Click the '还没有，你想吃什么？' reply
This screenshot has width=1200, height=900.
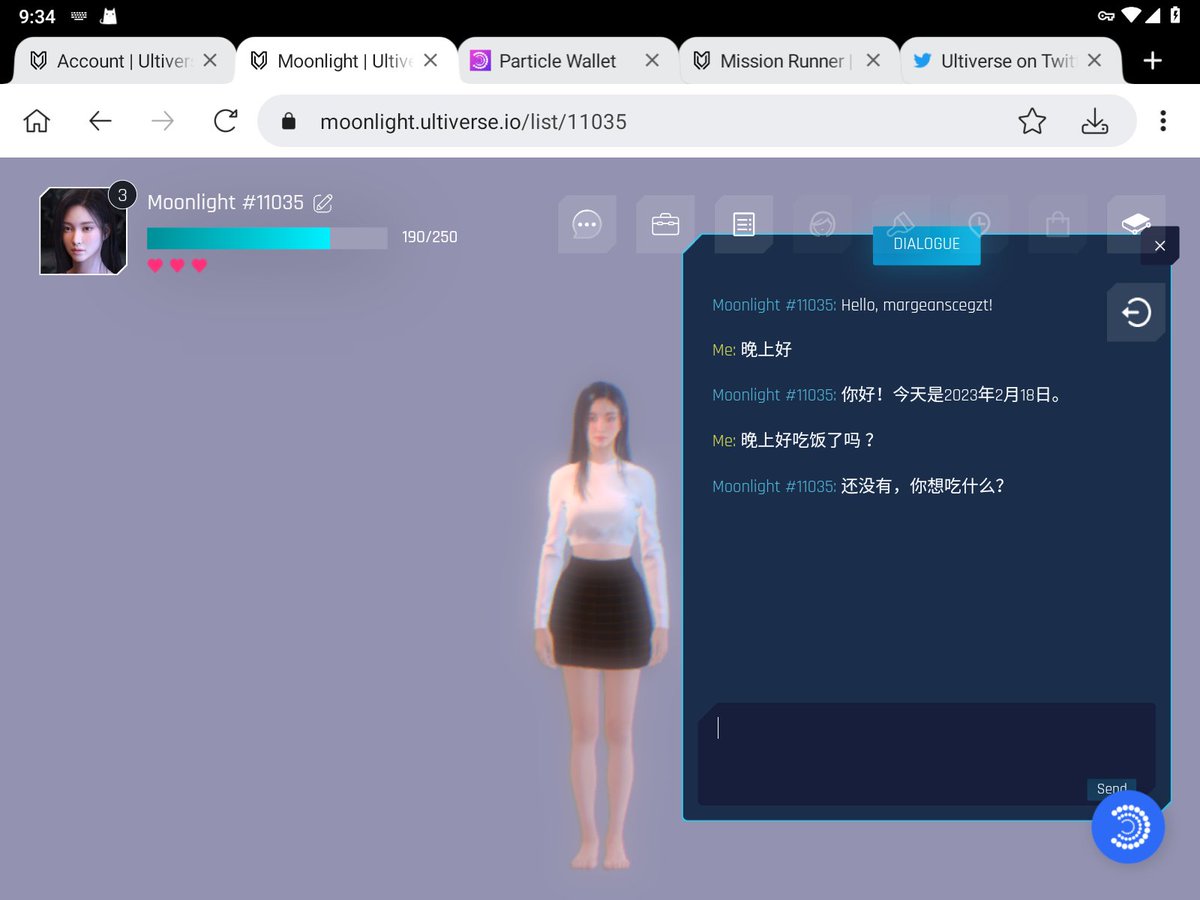pyautogui.click(x=923, y=486)
